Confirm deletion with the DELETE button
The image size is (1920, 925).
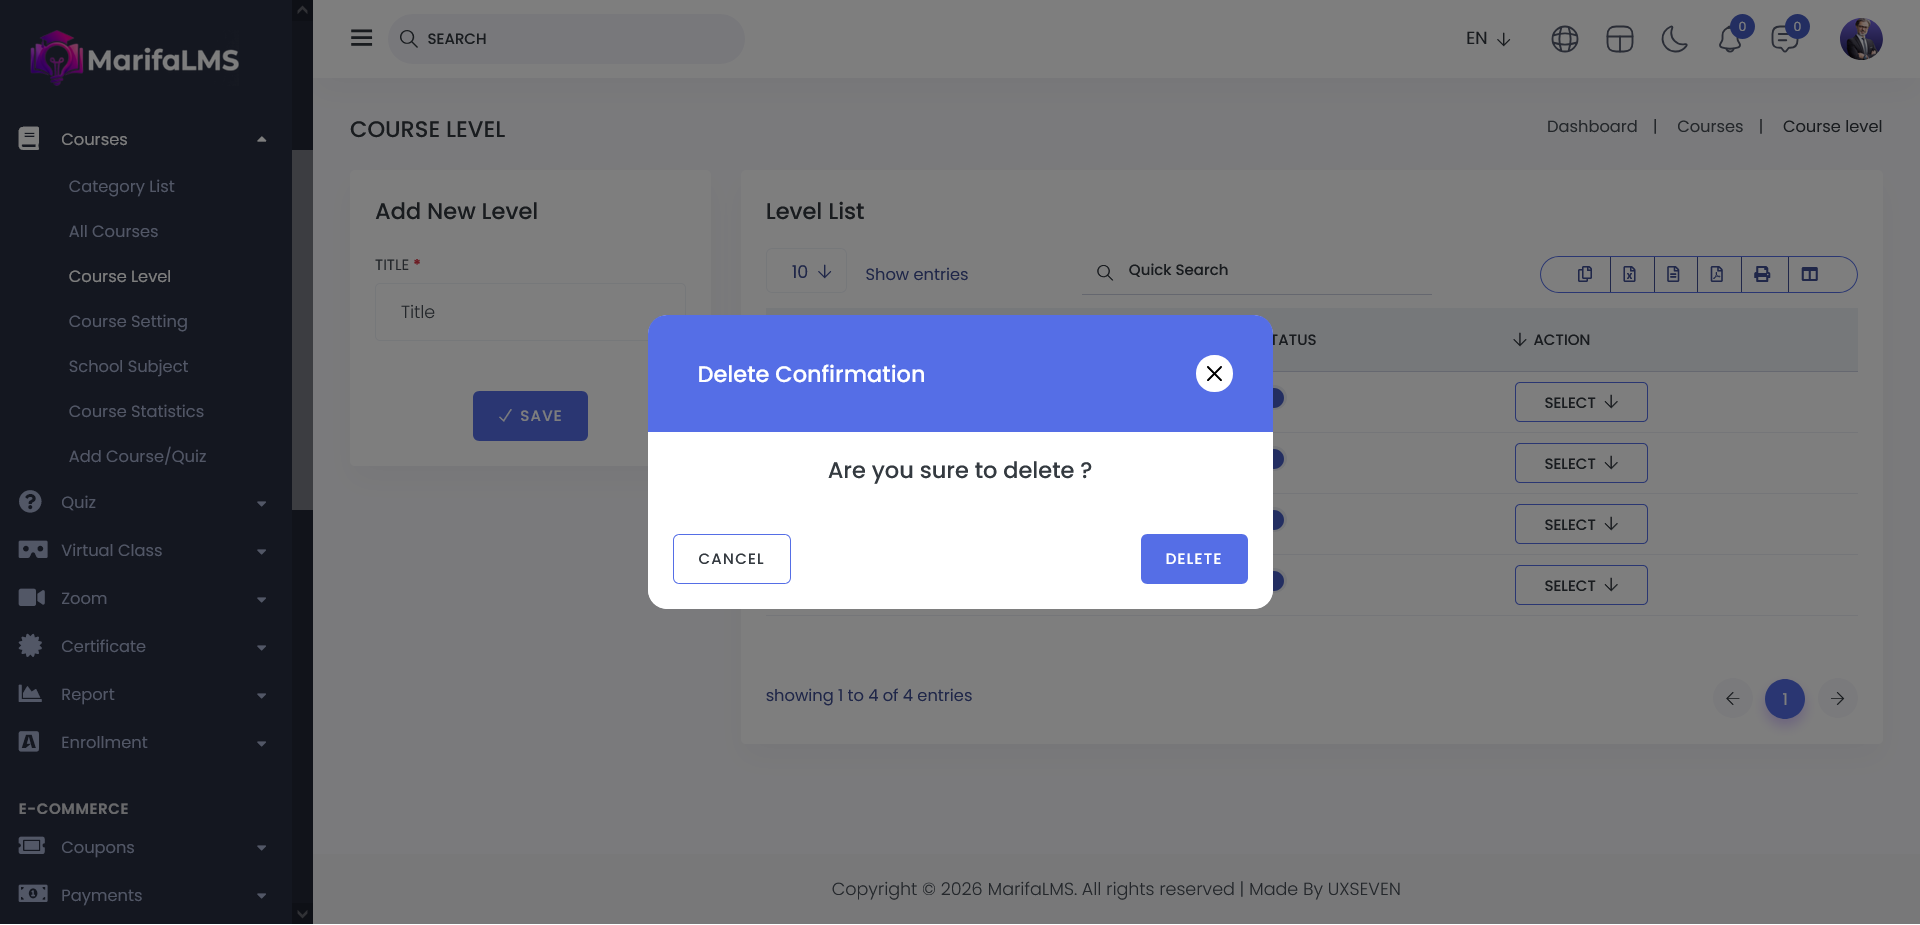tap(1193, 559)
